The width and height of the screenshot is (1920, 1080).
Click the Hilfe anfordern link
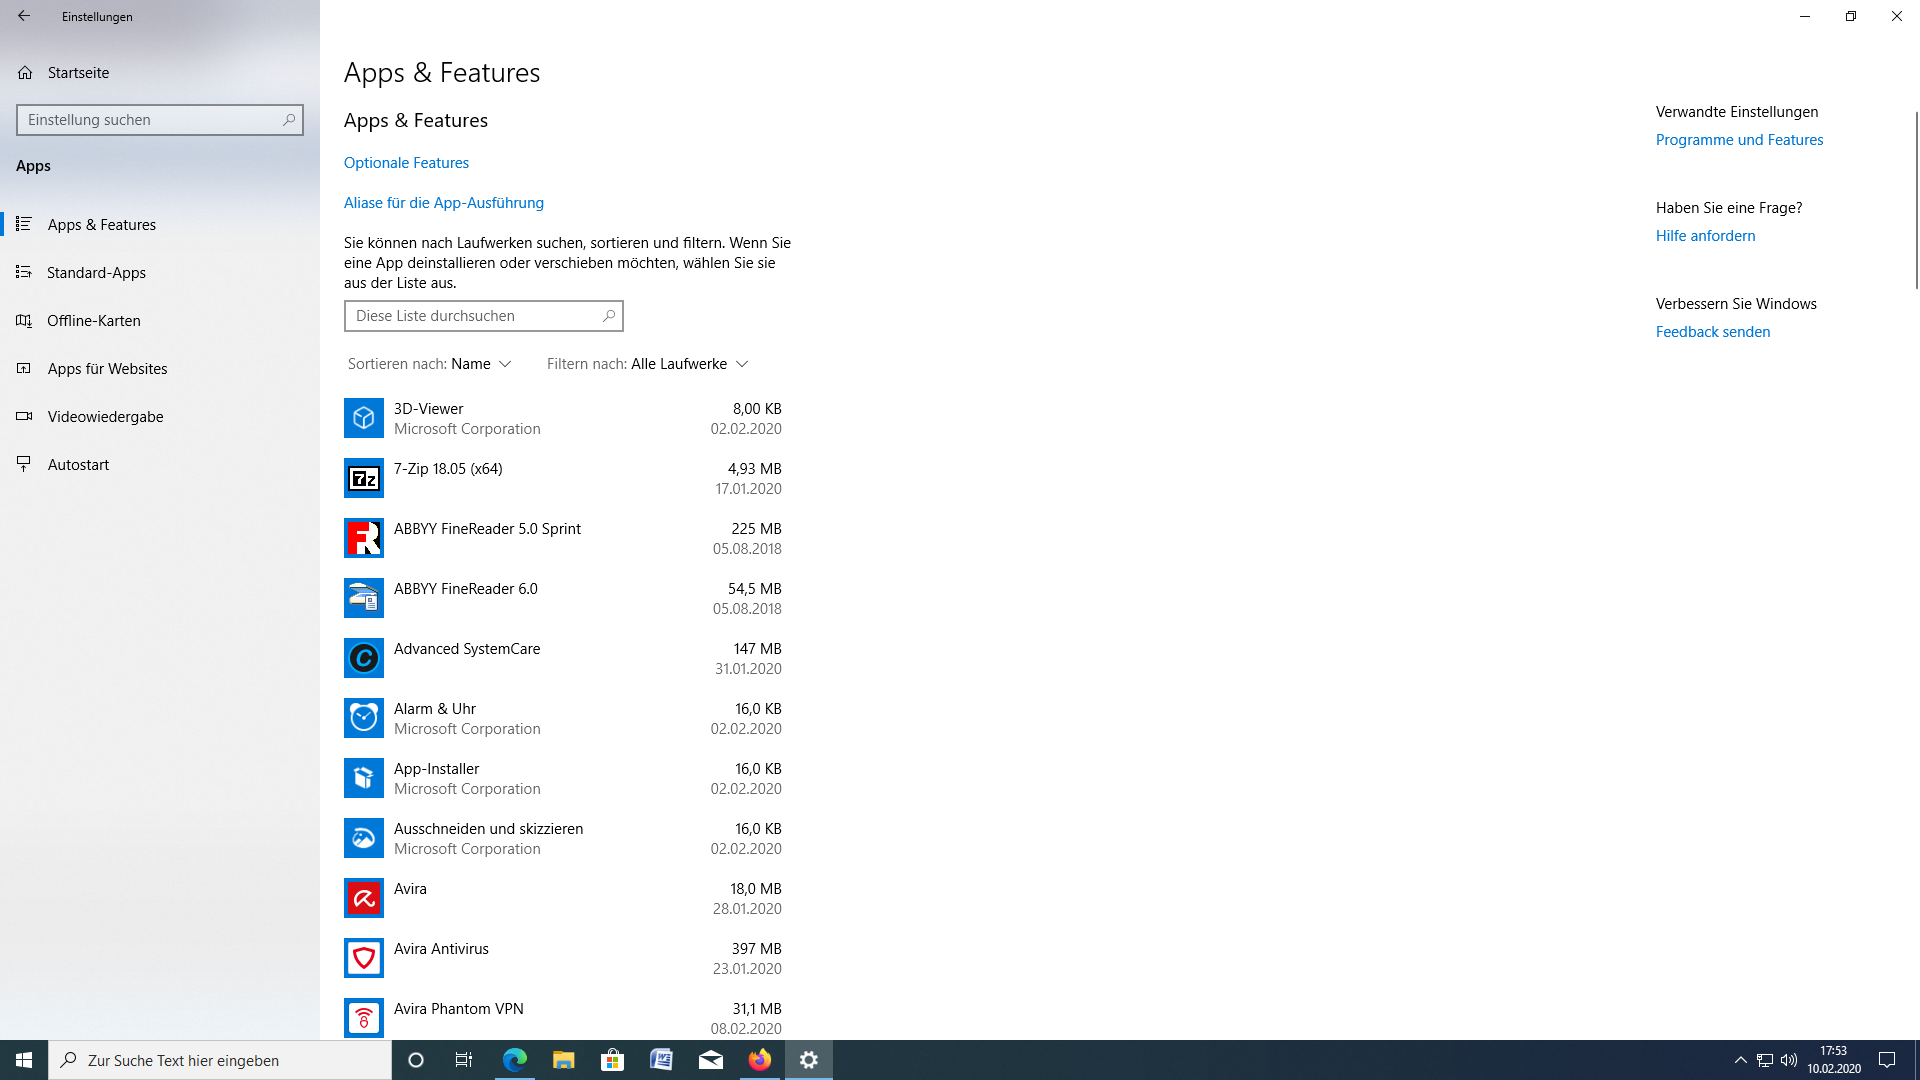(x=1705, y=236)
